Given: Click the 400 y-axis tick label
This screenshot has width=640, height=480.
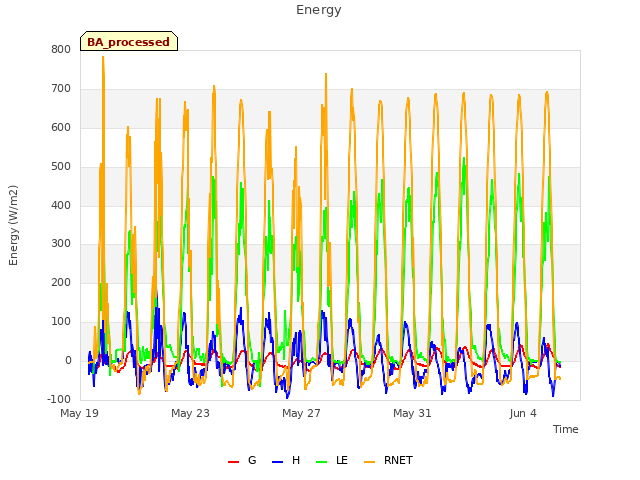Looking at the screenshot, I should [x=61, y=205].
